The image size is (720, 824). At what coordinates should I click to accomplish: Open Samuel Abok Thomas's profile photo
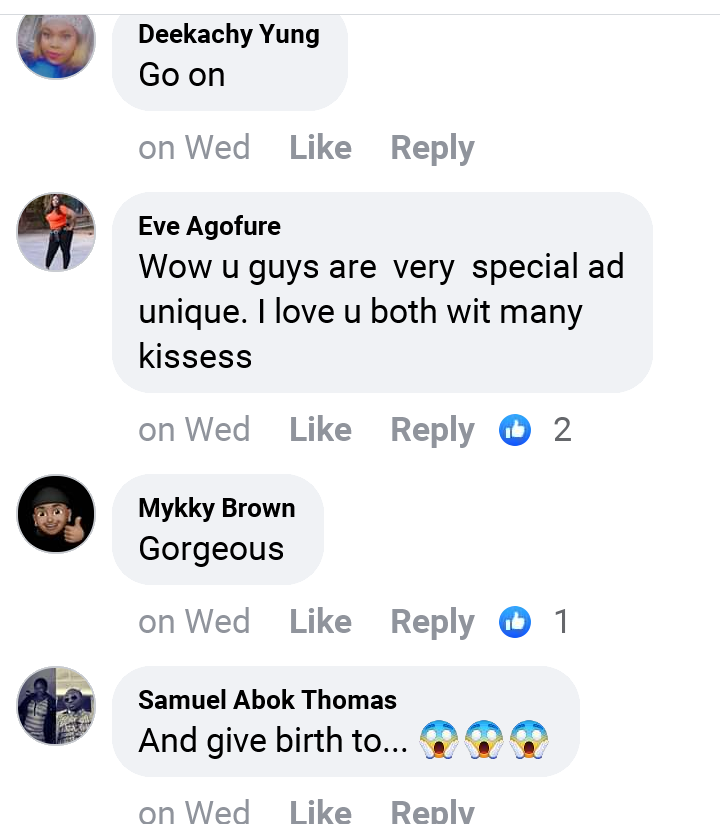click(56, 706)
